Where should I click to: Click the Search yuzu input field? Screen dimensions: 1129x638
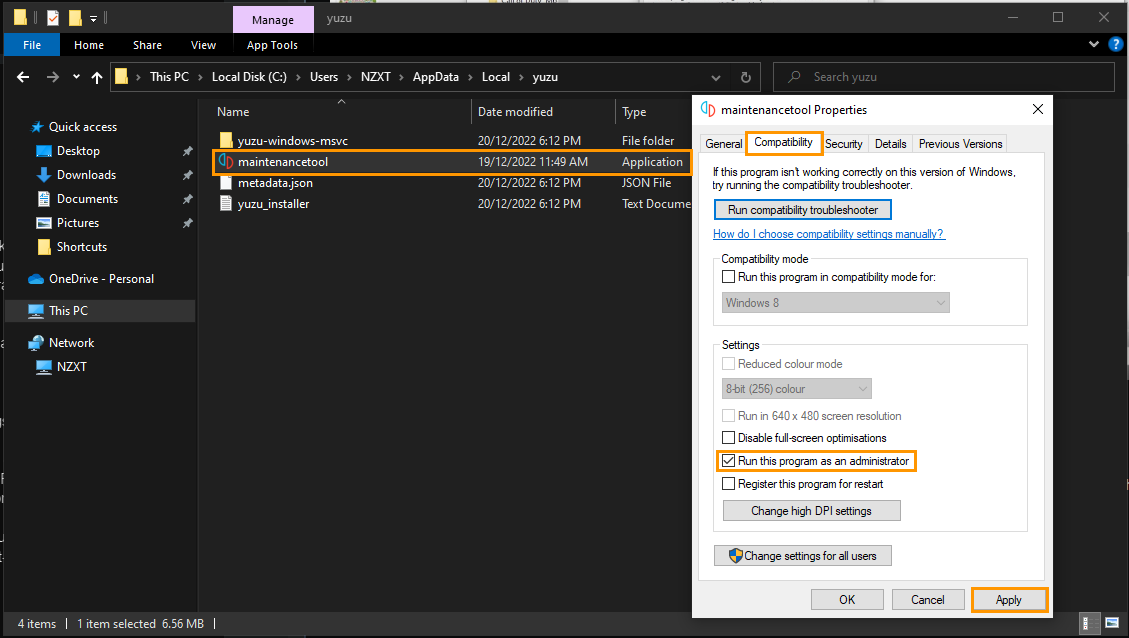click(944, 77)
